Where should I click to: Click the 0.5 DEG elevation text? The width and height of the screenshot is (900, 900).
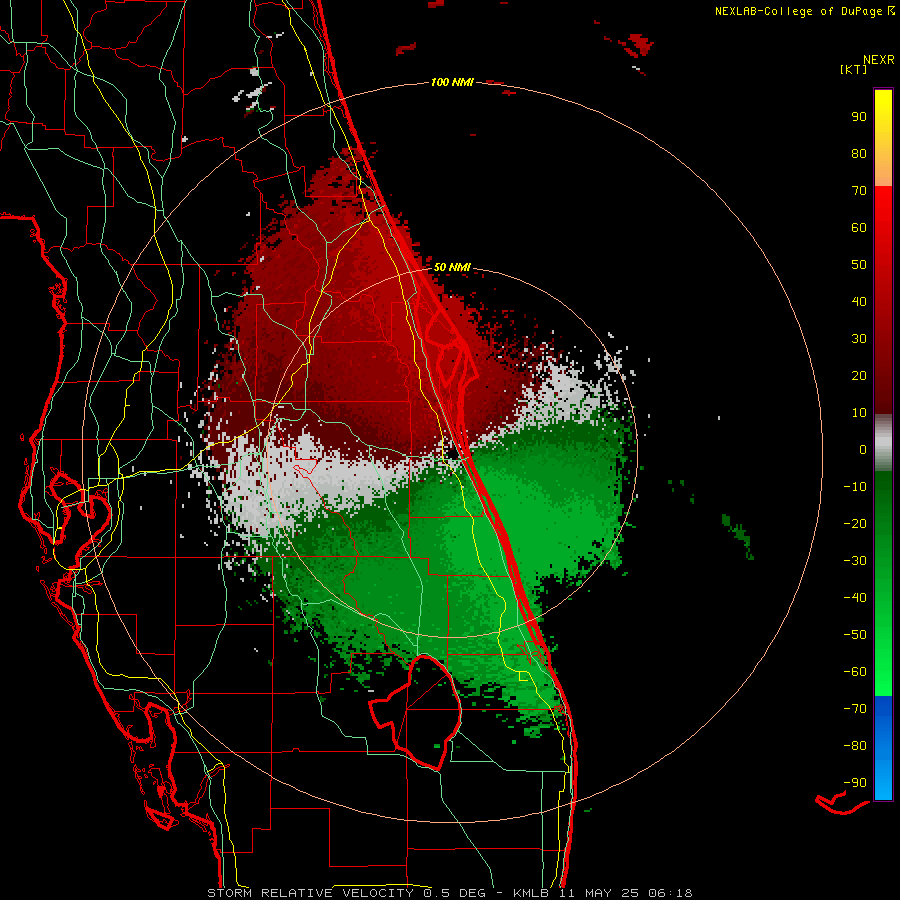click(455, 893)
